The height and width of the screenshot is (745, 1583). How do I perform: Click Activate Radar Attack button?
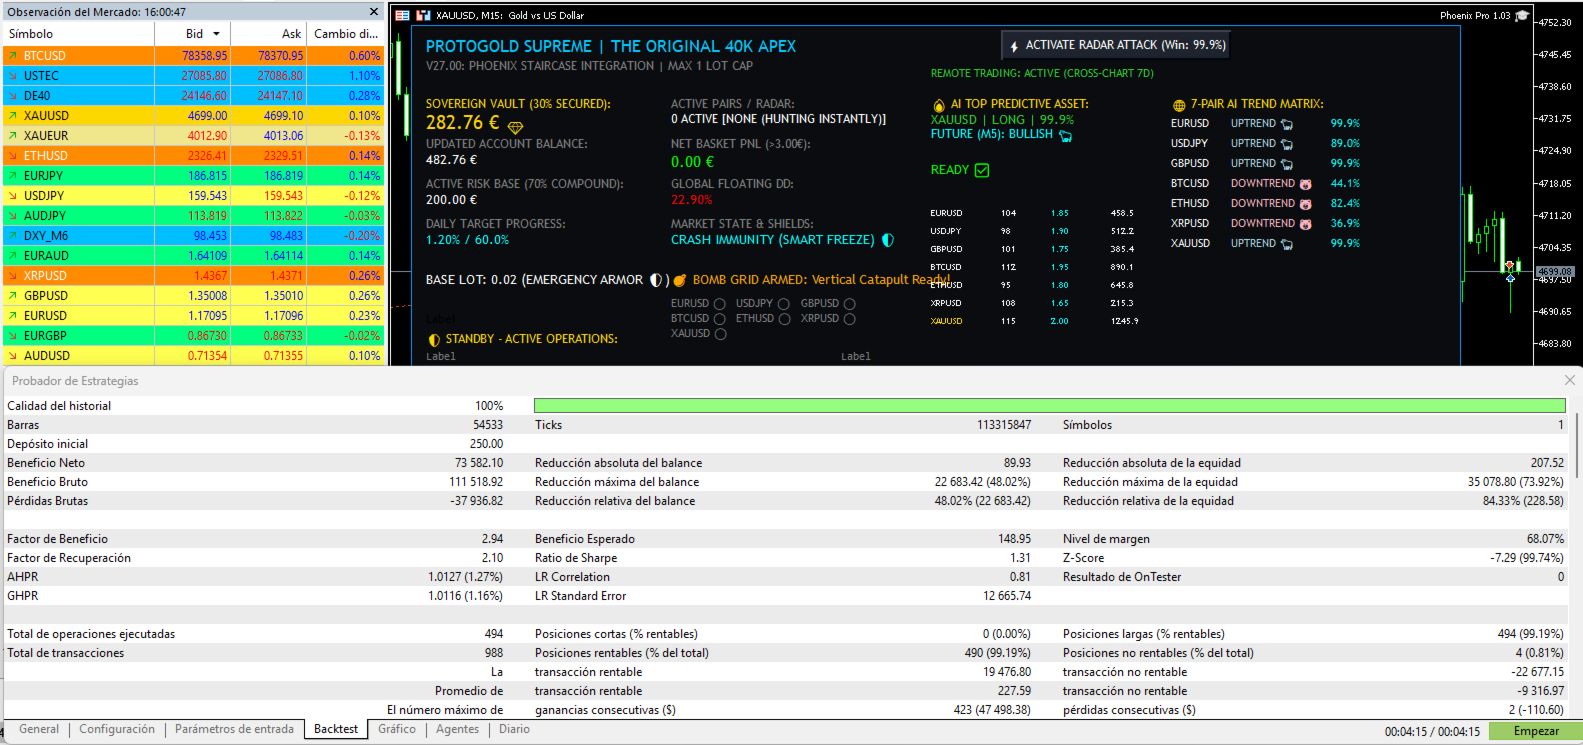click(1116, 45)
